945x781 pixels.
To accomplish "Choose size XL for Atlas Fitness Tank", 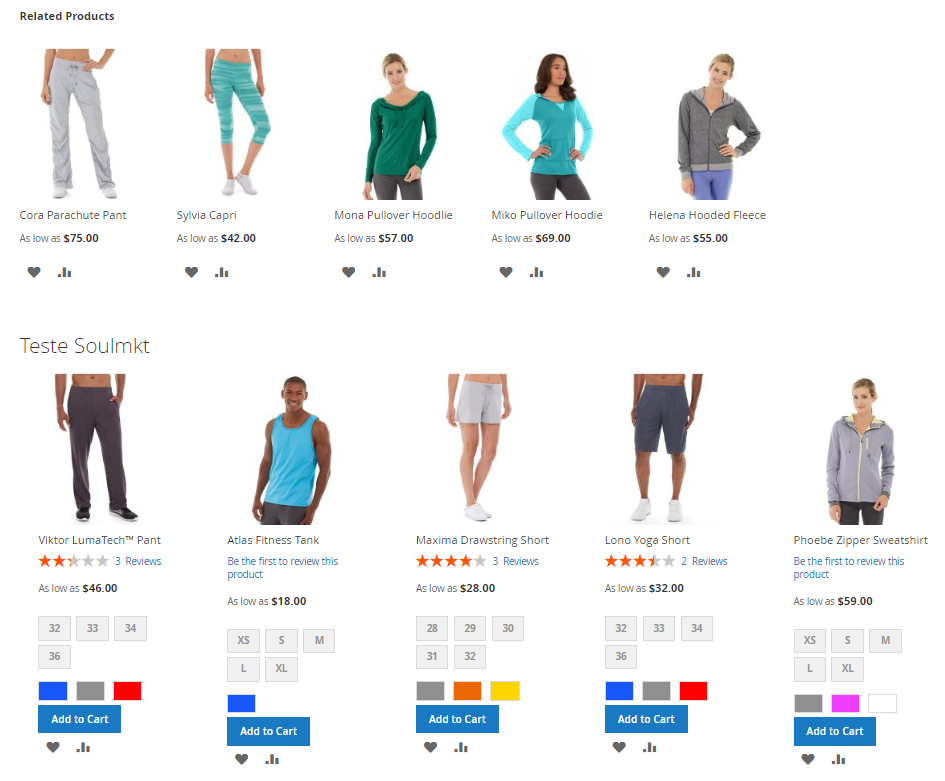I will [281, 668].
